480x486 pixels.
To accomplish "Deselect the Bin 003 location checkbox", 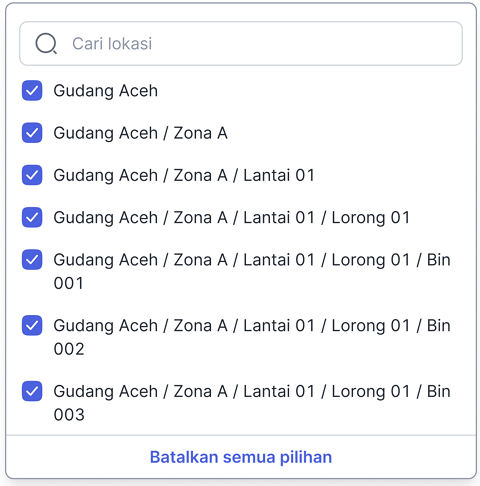I will tap(32, 391).
